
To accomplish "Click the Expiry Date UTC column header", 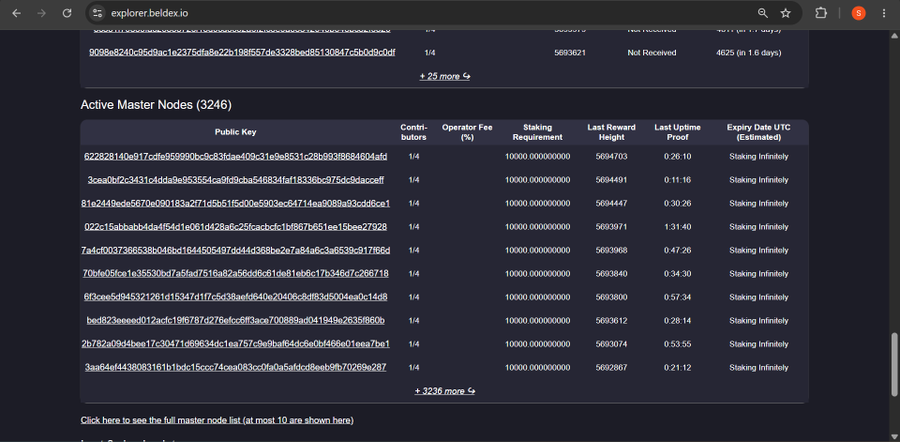I will click(759, 132).
